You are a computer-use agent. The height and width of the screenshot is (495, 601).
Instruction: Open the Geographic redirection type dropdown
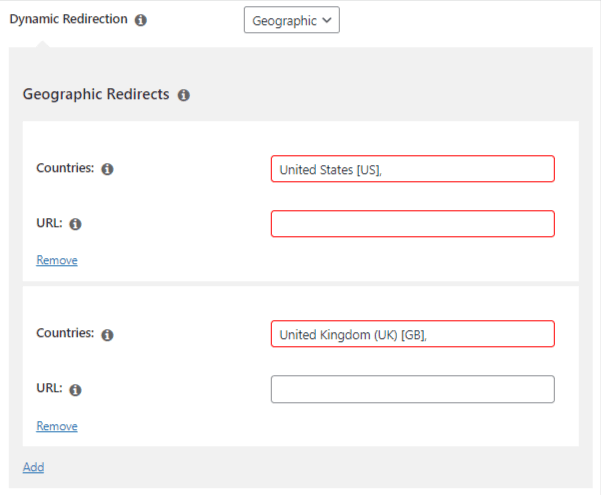click(x=291, y=20)
